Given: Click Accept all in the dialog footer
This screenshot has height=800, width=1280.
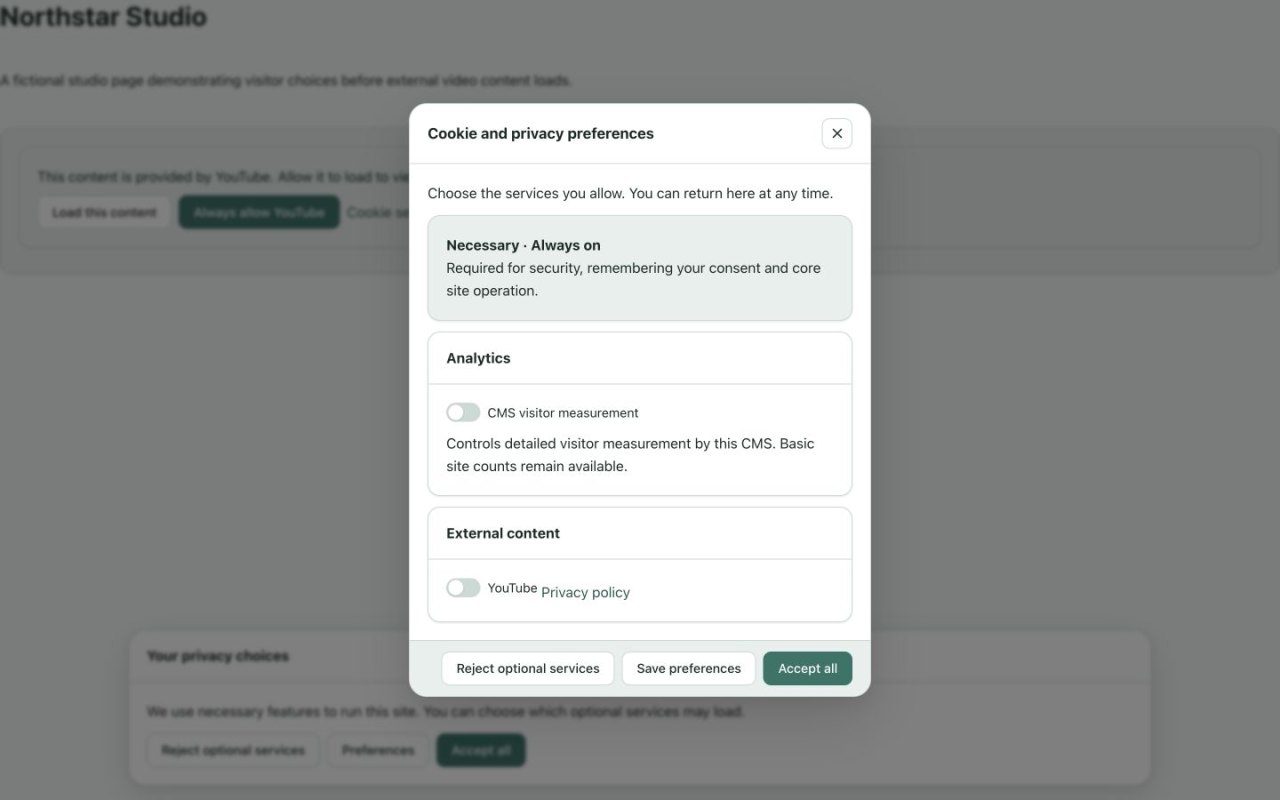Looking at the screenshot, I should pos(808,668).
